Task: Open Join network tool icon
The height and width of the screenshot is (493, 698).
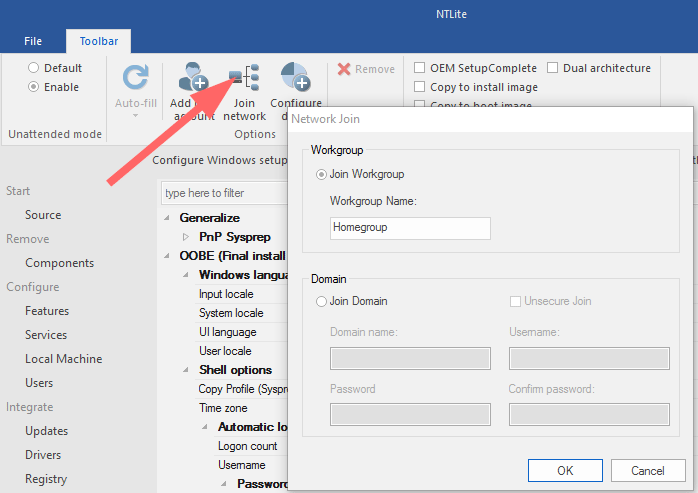Action: 244,77
